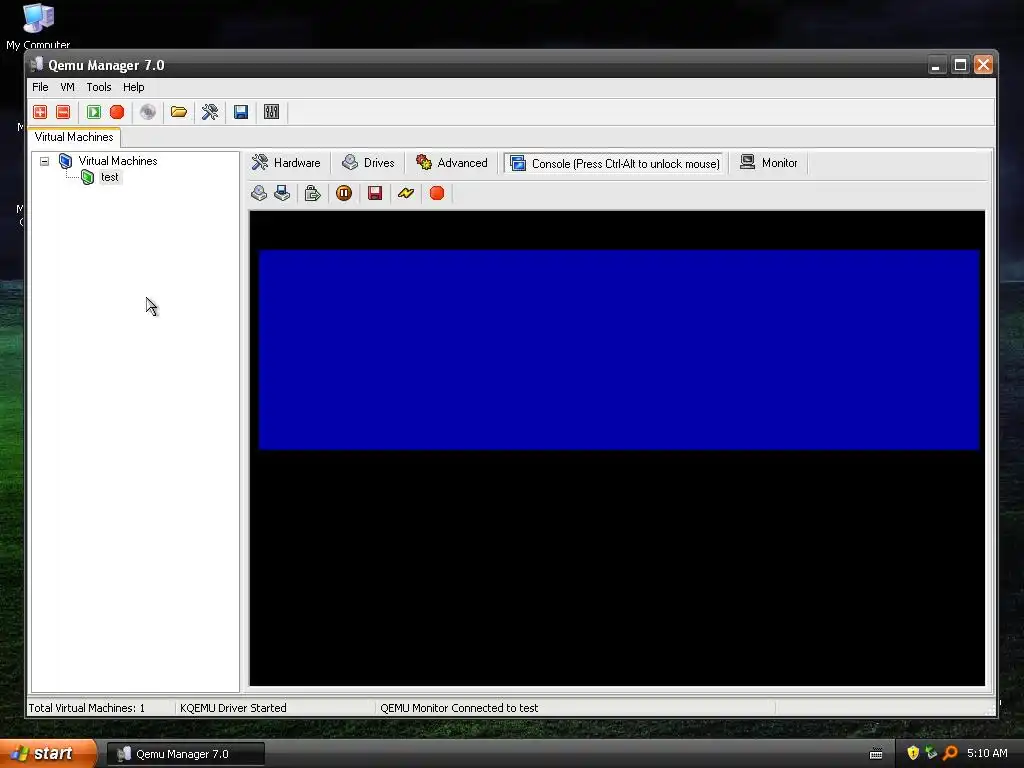Click the red minus remove-VM toolbar icon
The height and width of the screenshot is (768, 1024).
click(63, 112)
